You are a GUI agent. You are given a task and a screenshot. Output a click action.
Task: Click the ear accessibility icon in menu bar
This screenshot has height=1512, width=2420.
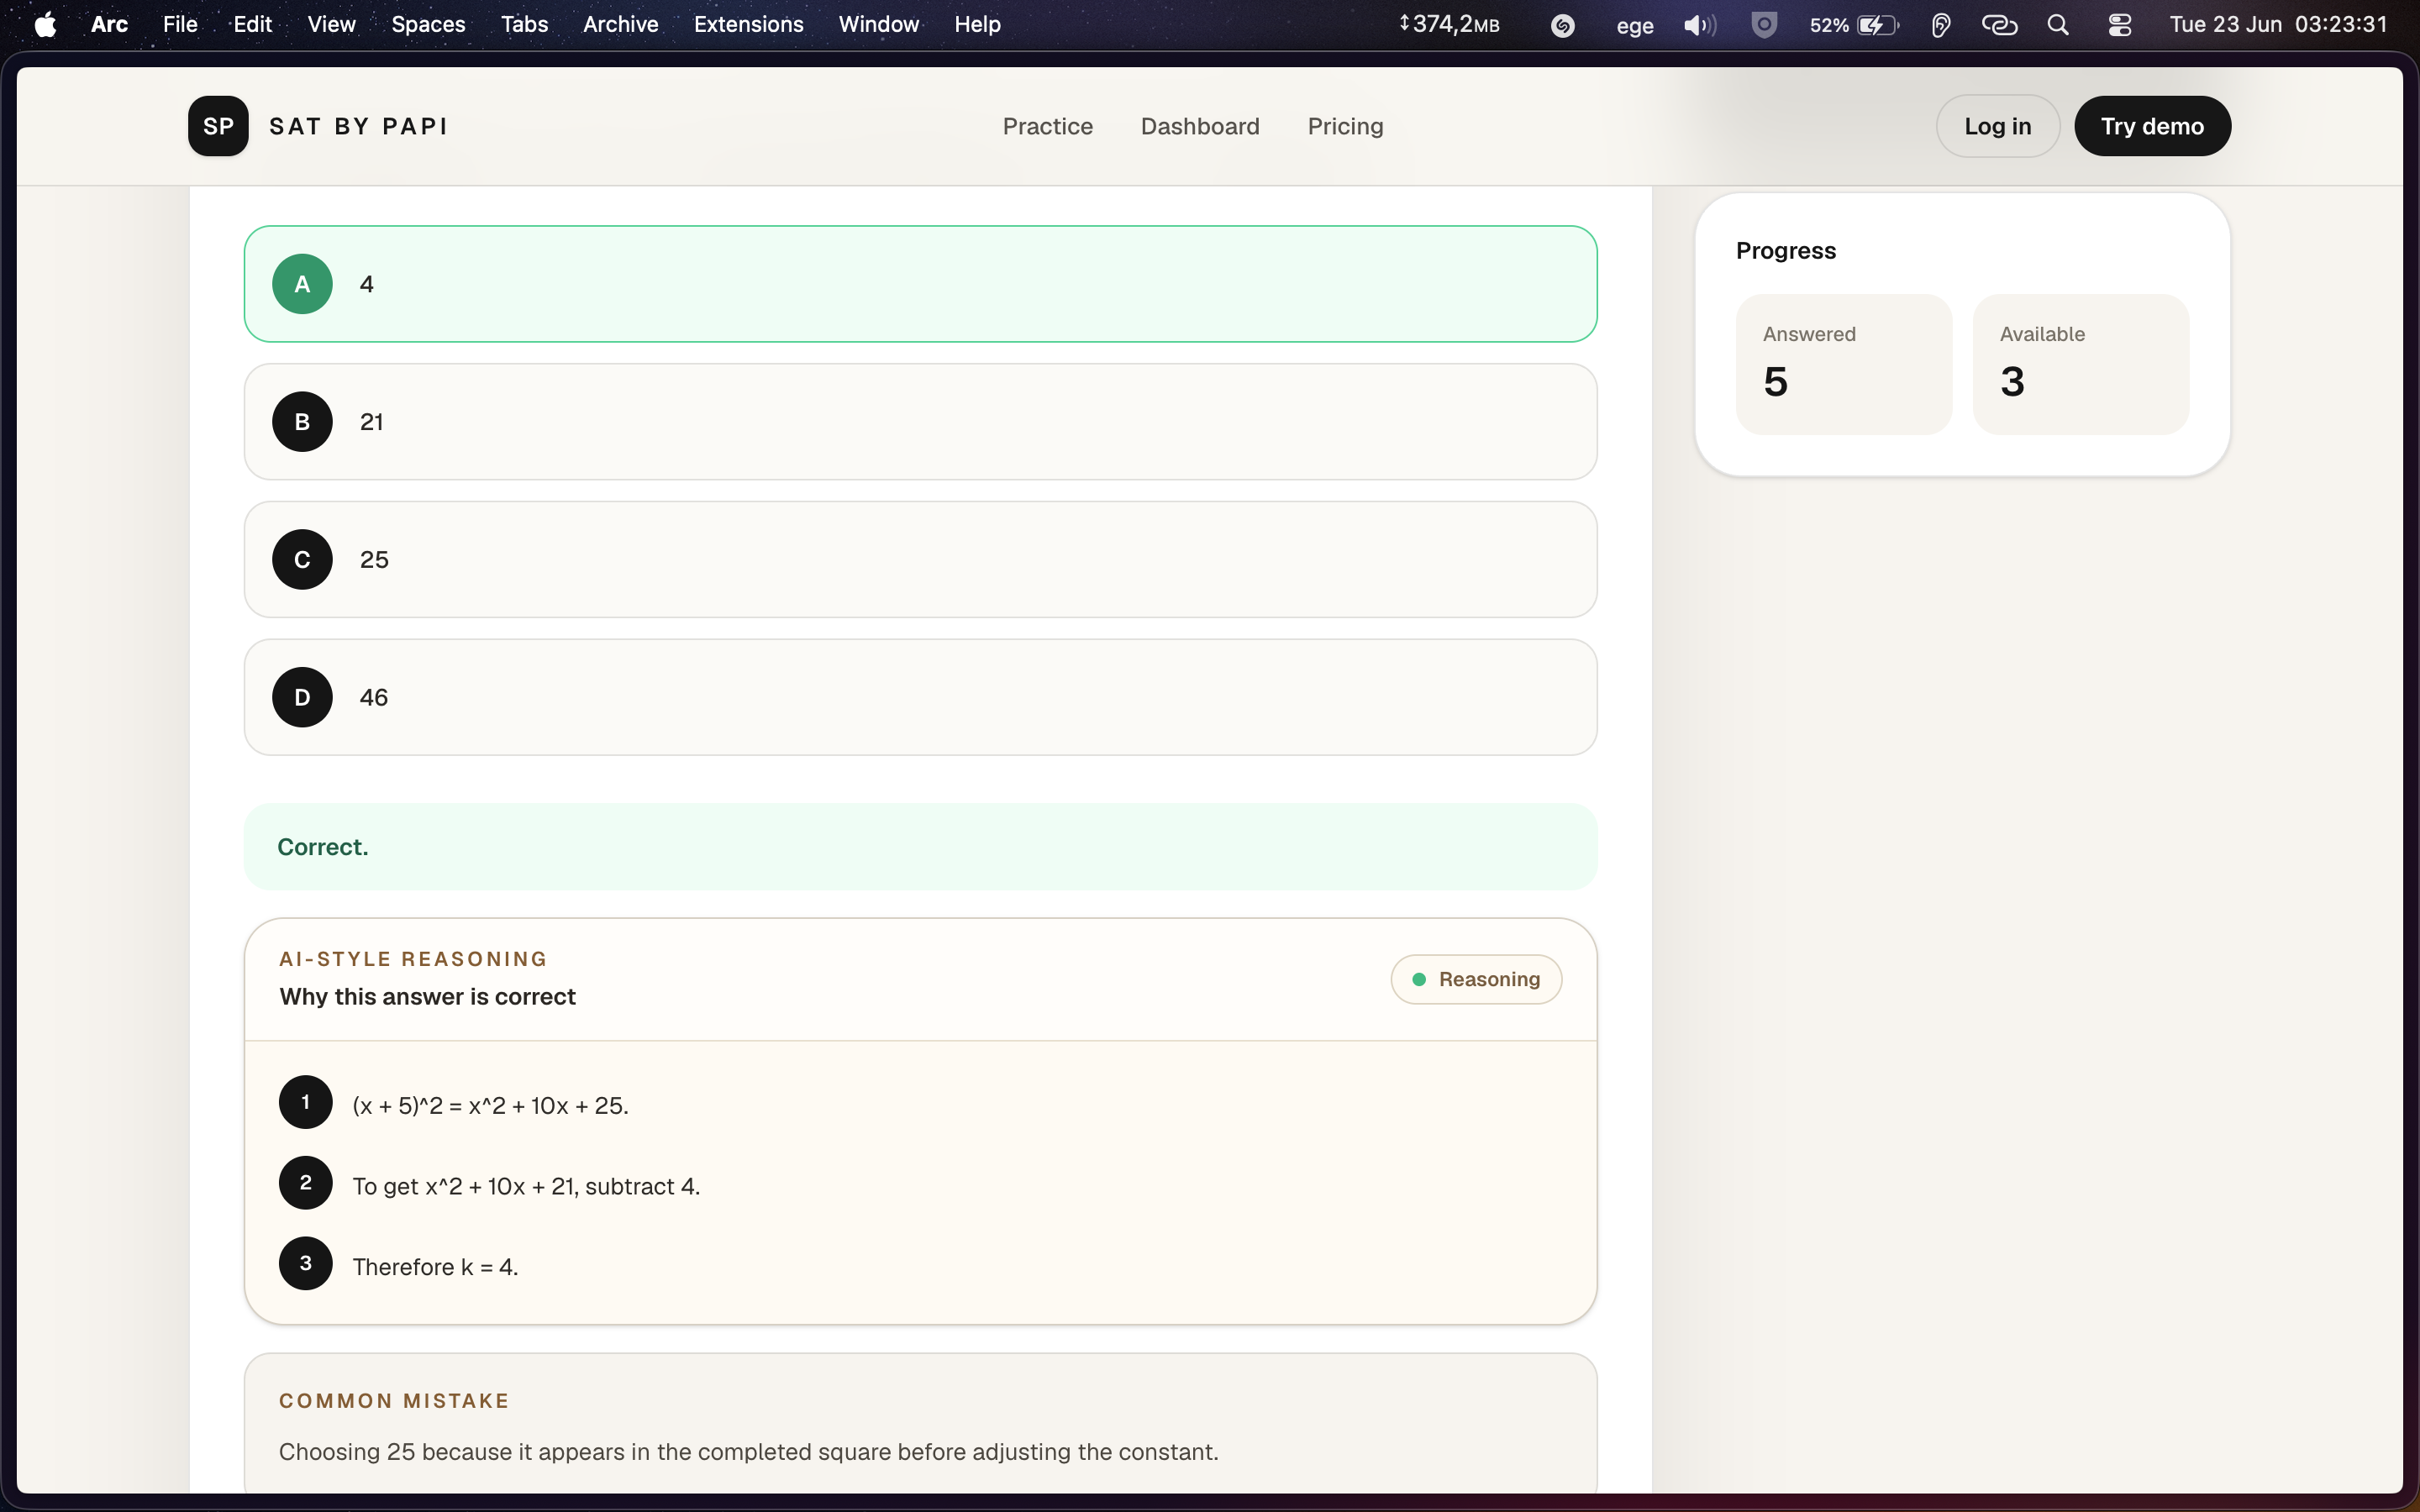[x=1940, y=26]
